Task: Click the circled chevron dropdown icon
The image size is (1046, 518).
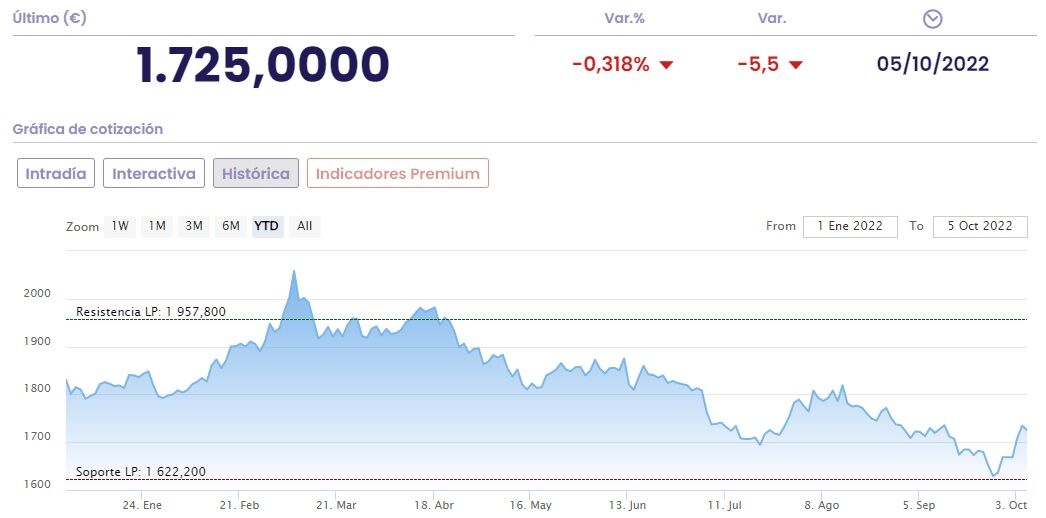Action: pyautogui.click(x=932, y=19)
